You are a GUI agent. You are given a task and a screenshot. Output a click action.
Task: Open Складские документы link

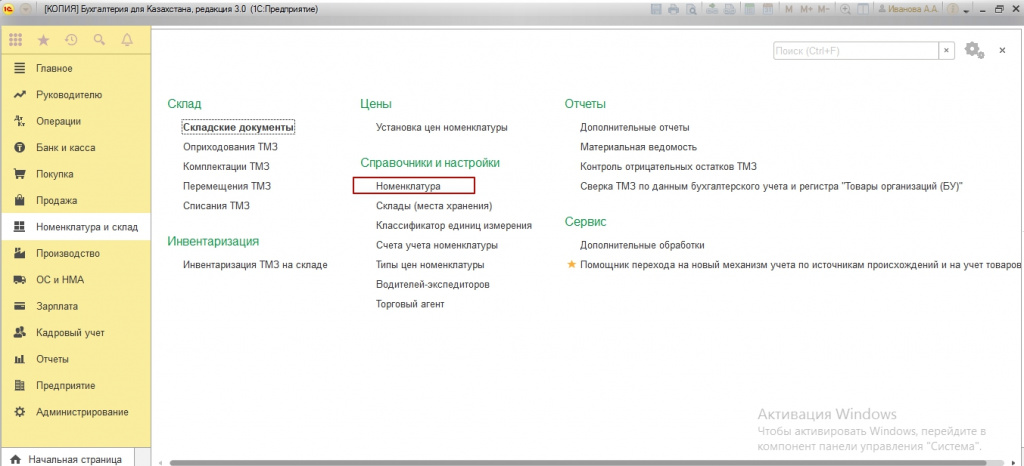(x=238, y=127)
